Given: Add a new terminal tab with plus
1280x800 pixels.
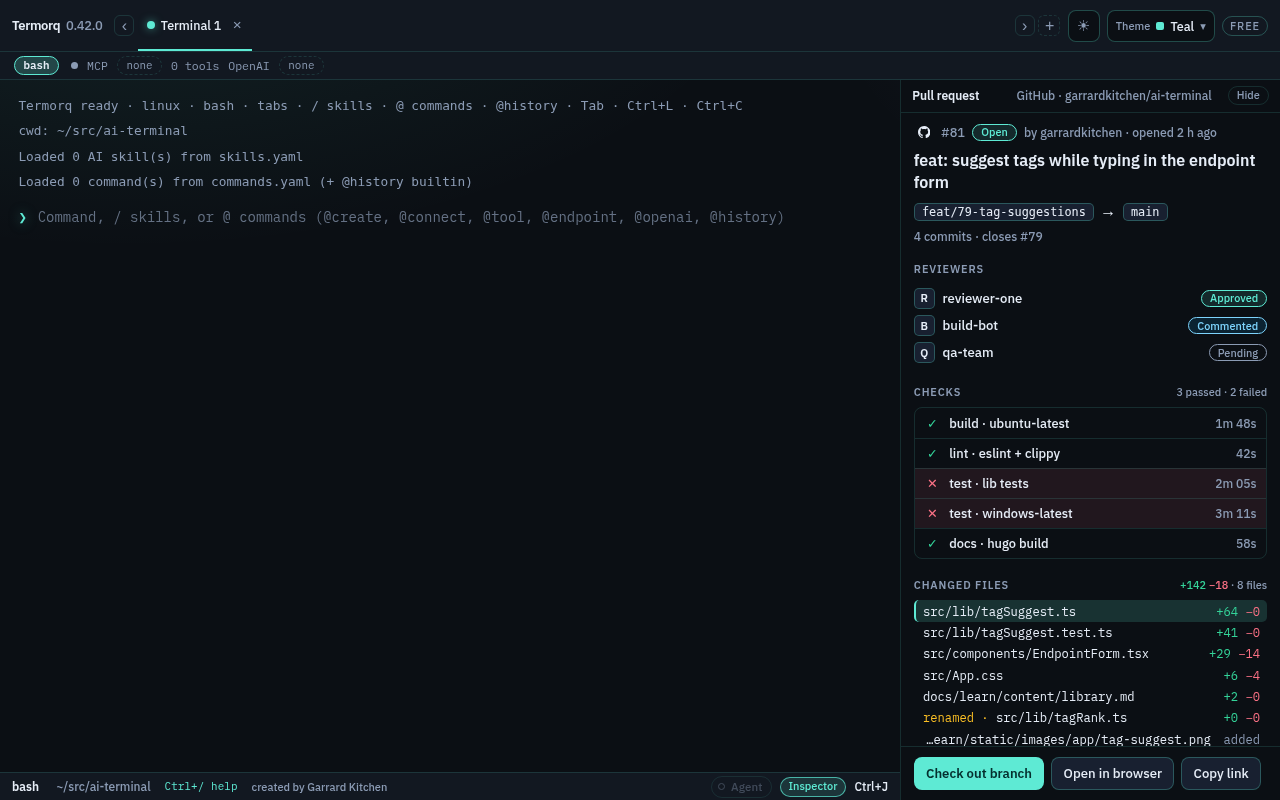Looking at the screenshot, I should point(1049,26).
